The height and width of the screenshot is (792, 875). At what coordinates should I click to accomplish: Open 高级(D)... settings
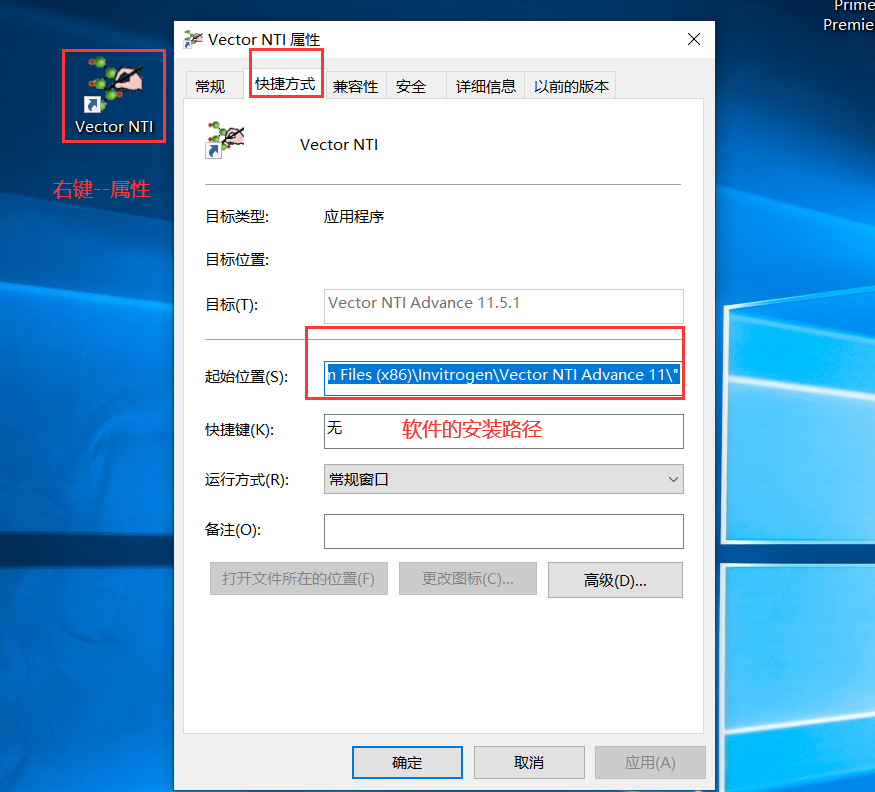click(x=615, y=580)
